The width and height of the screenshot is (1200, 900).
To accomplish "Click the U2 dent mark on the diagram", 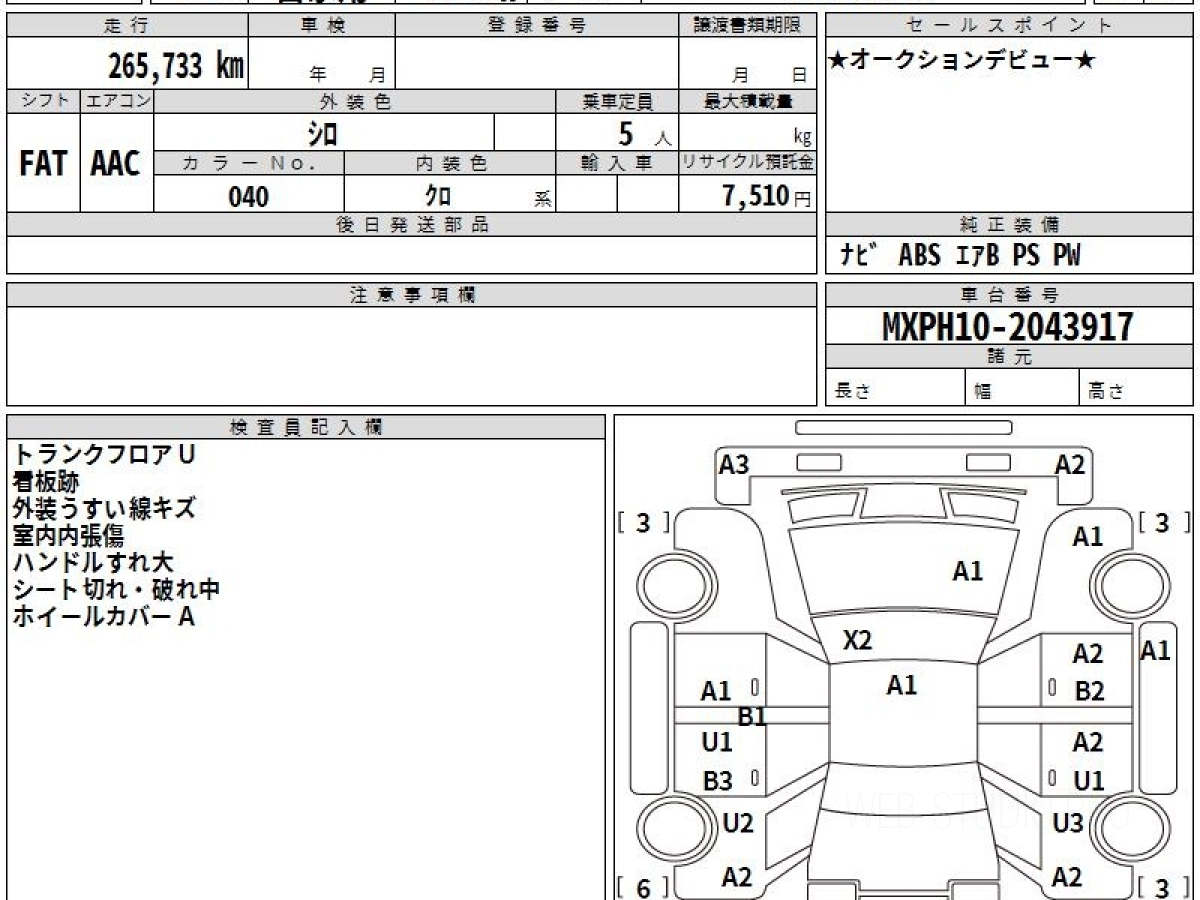I will tap(737, 823).
